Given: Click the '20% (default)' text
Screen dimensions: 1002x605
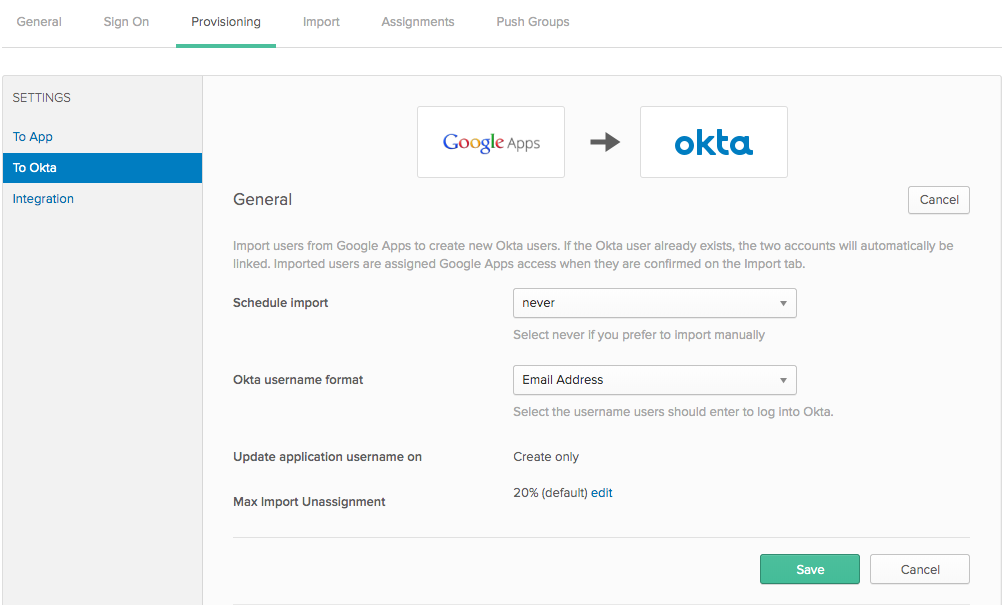Looking at the screenshot, I should [x=550, y=493].
